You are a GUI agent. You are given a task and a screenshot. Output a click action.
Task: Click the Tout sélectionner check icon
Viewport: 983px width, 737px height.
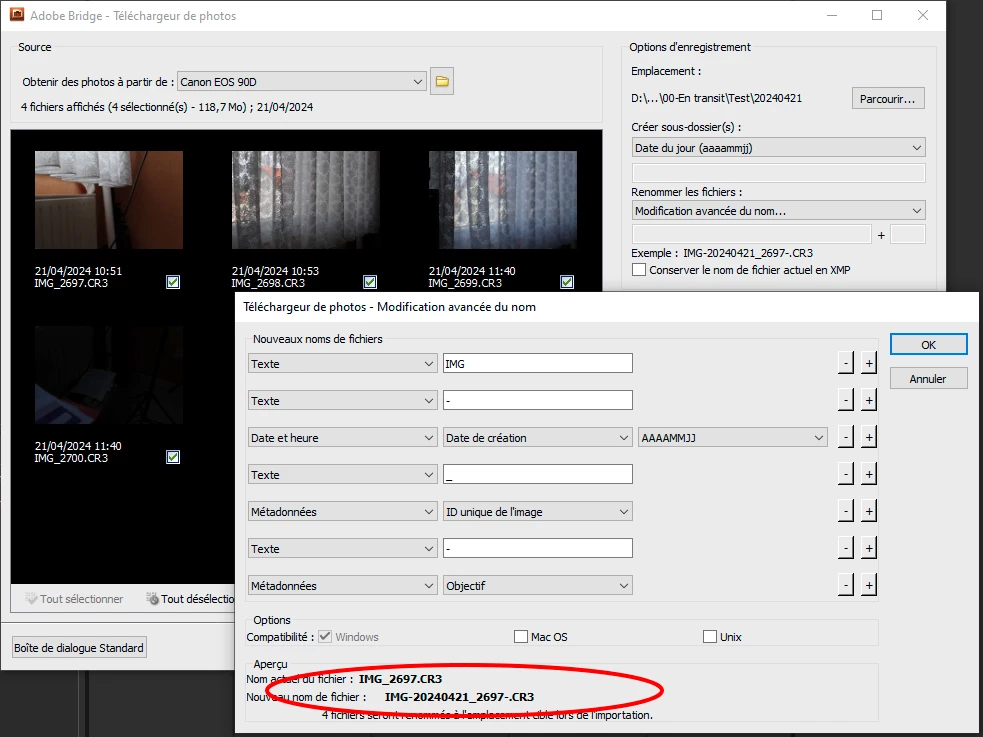(x=31, y=598)
